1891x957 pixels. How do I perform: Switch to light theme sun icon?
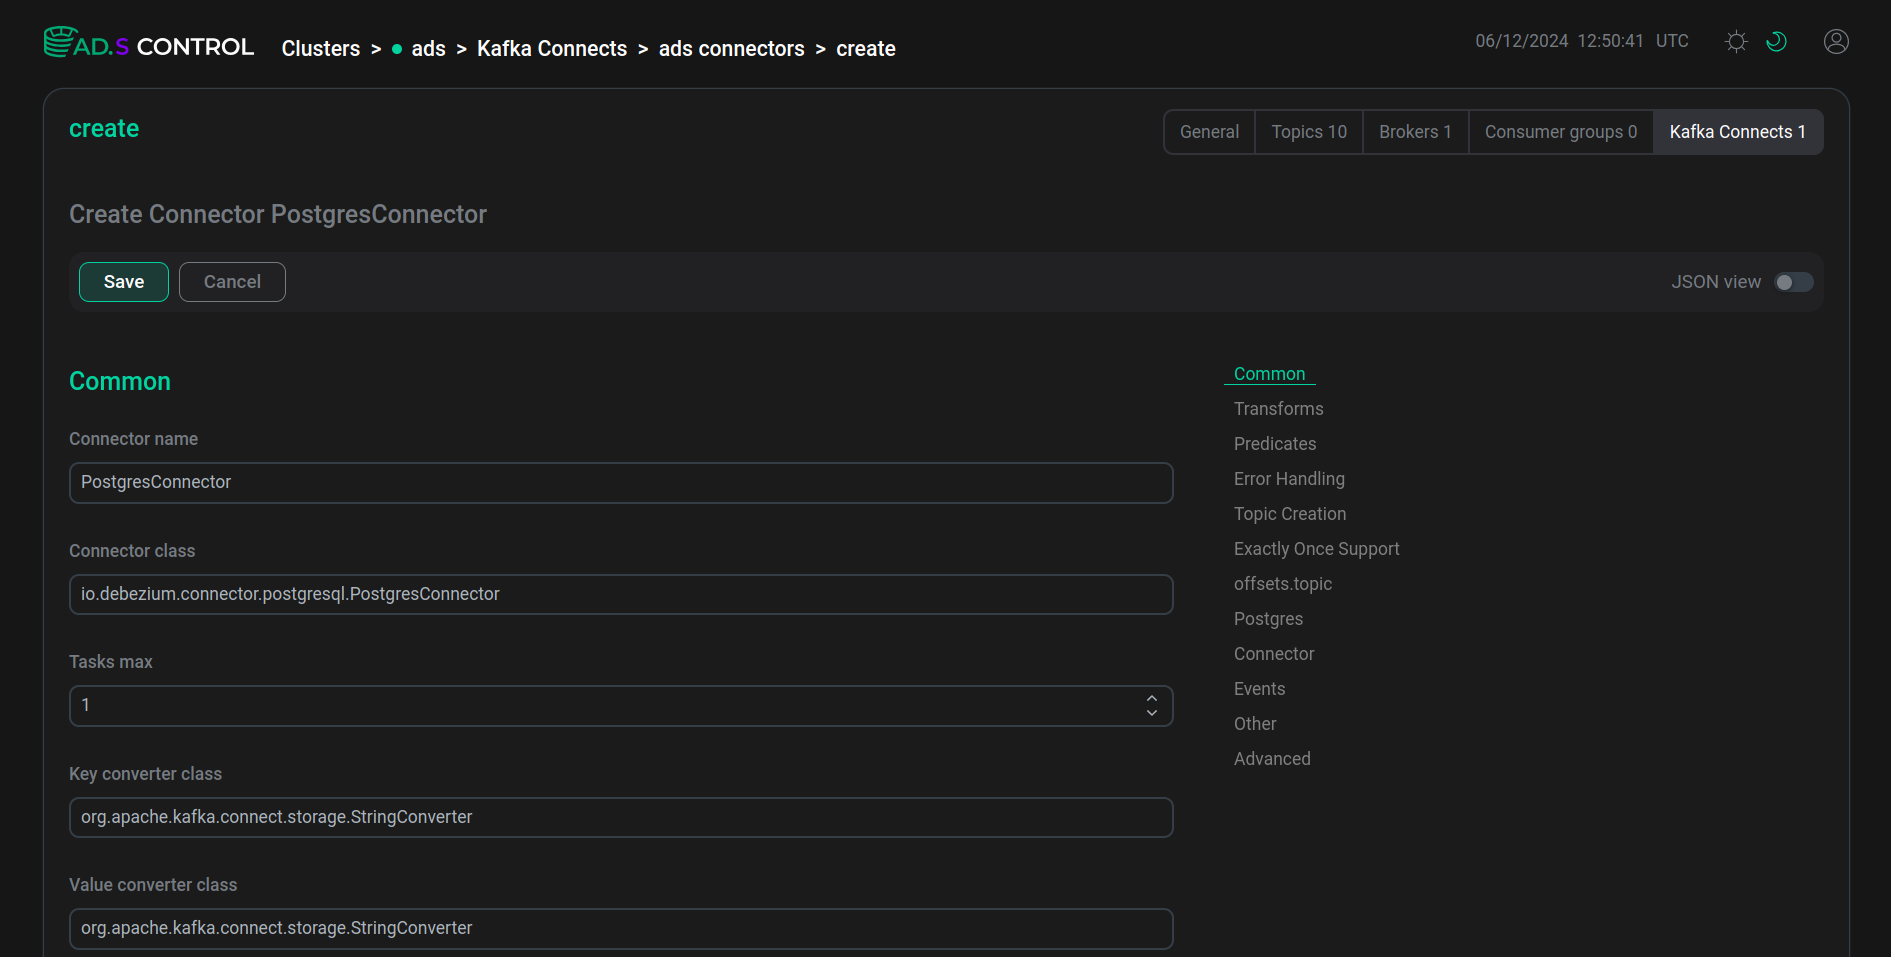[1737, 41]
